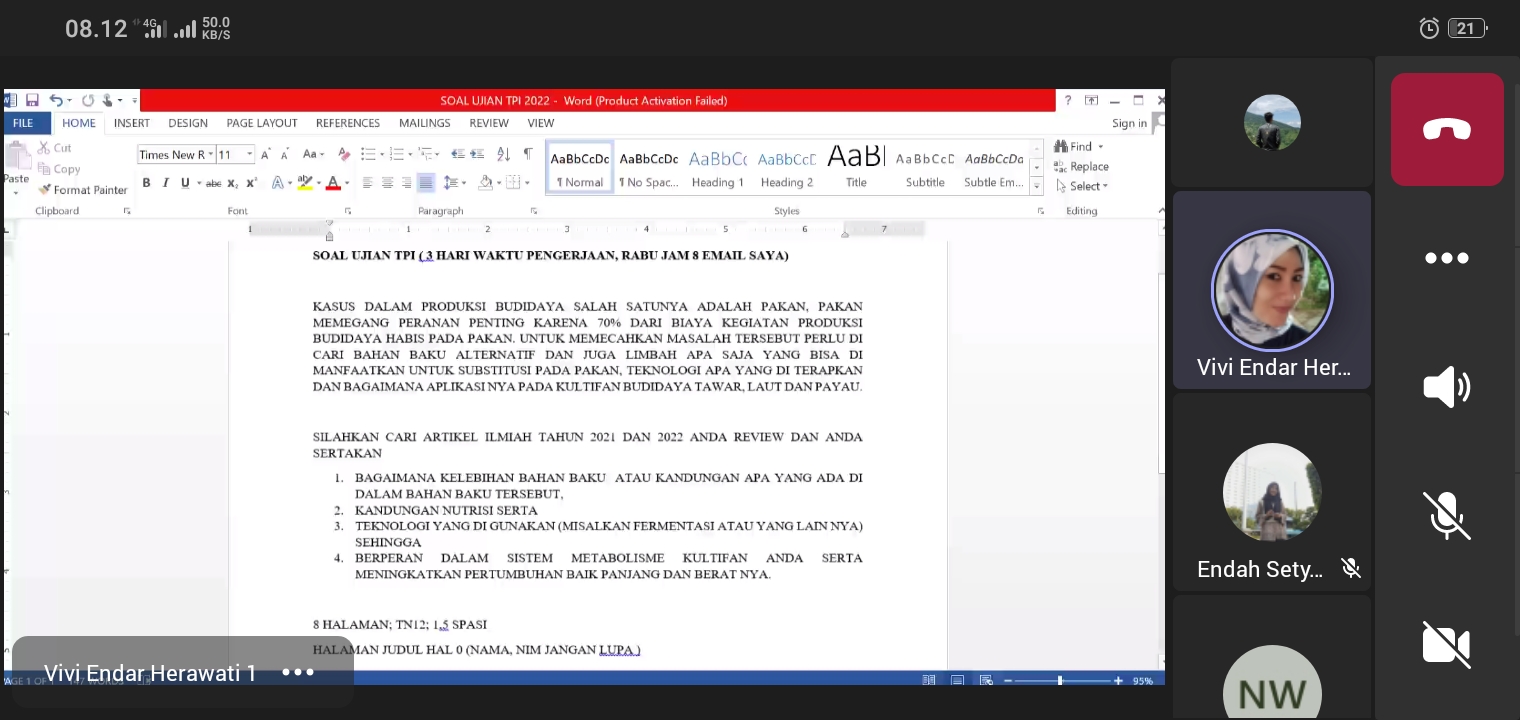Click the Align Right icon
The width and height of the screenshot is (1520, 720).
406,183
